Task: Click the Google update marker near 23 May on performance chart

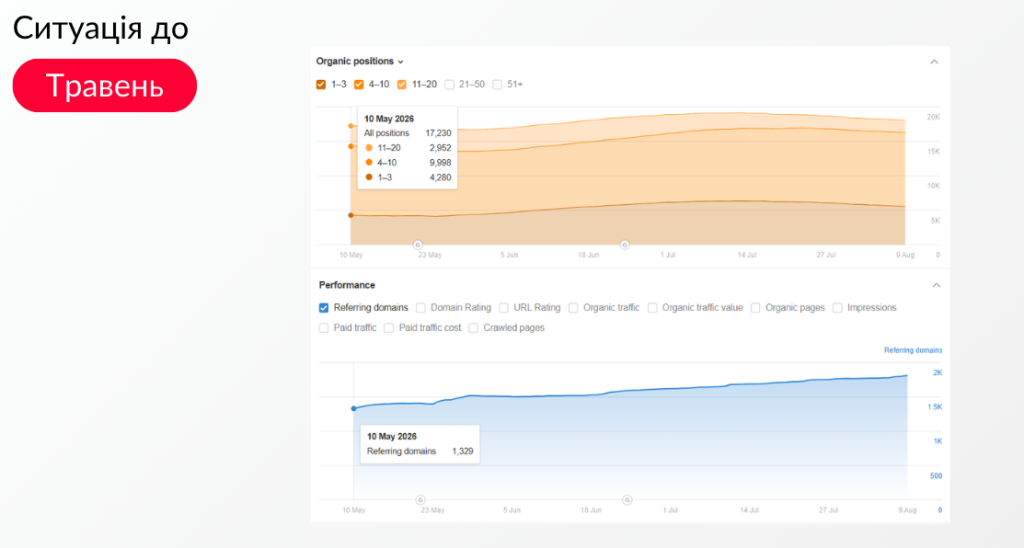Action: [x=421, y=500]
